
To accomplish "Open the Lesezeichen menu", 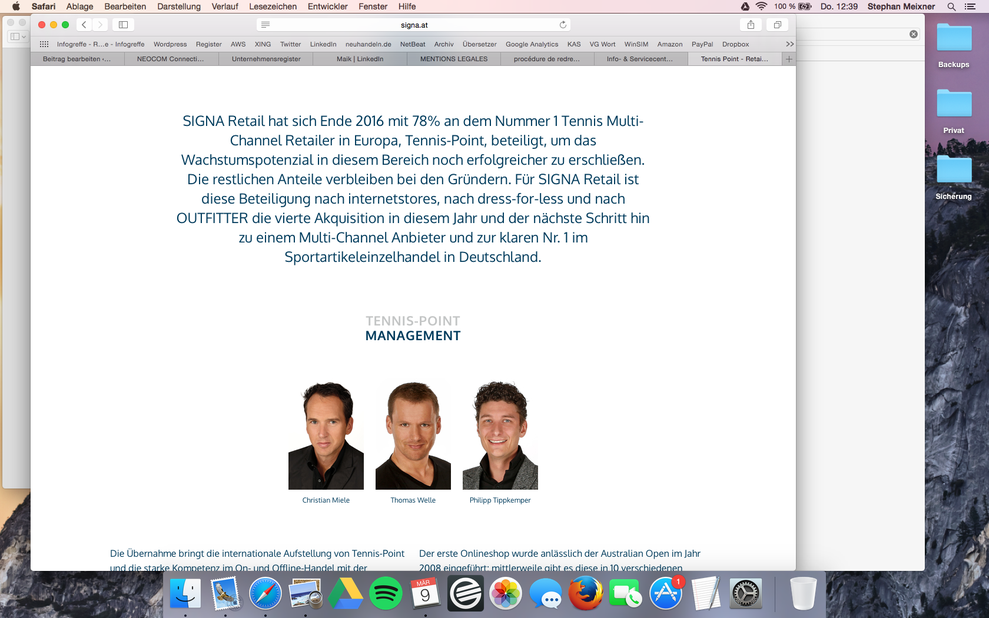I will pyautogui.click(x=272, y=6).
